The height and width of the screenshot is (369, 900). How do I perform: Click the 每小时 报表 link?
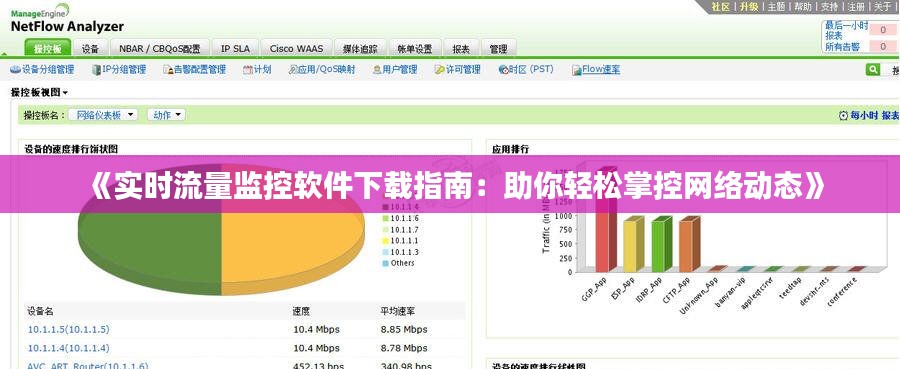(875, 115)
